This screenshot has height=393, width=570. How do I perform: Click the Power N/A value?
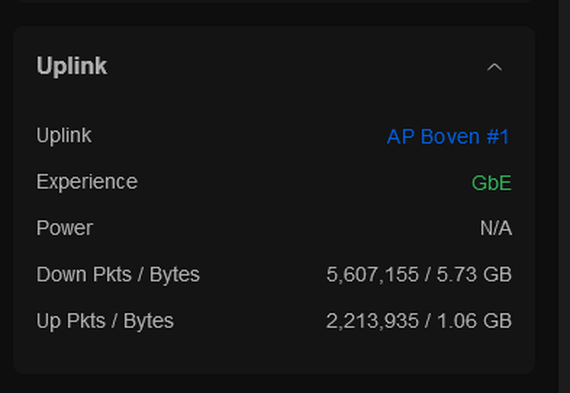pyautogui.click(x=496, y=229)
